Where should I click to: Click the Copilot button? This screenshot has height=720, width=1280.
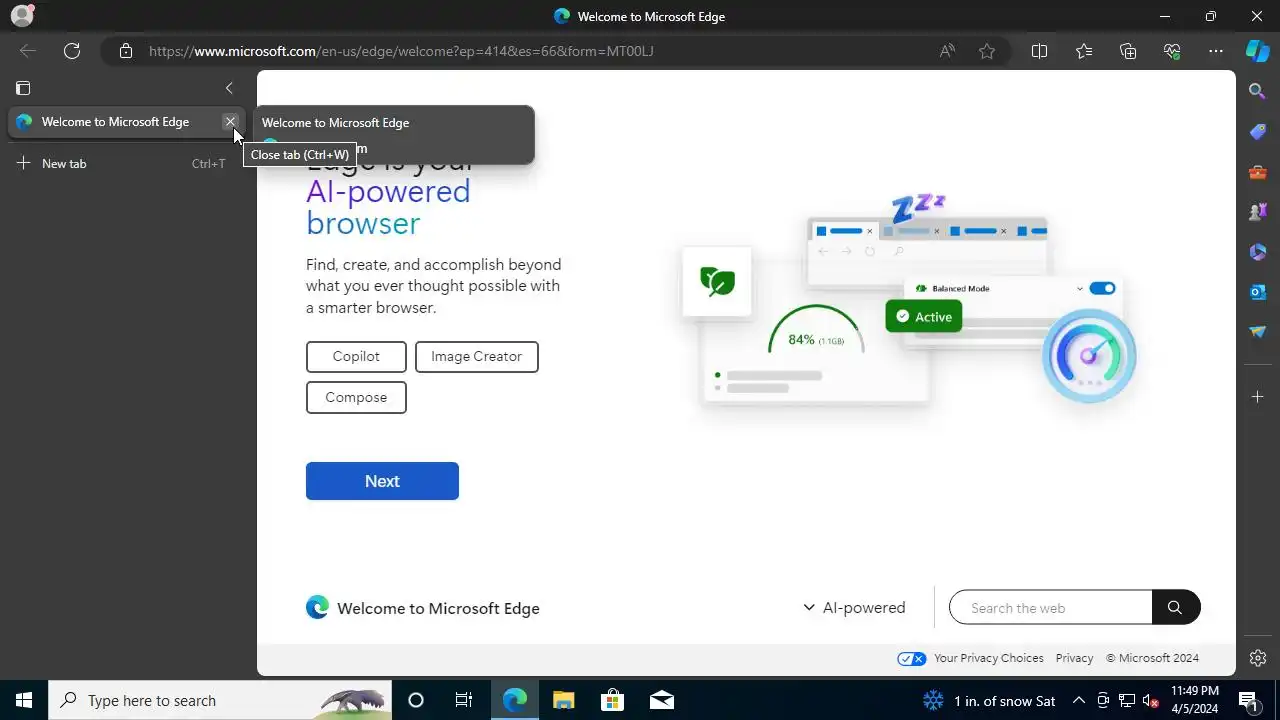pyautogui.click(x=356, y=356)
